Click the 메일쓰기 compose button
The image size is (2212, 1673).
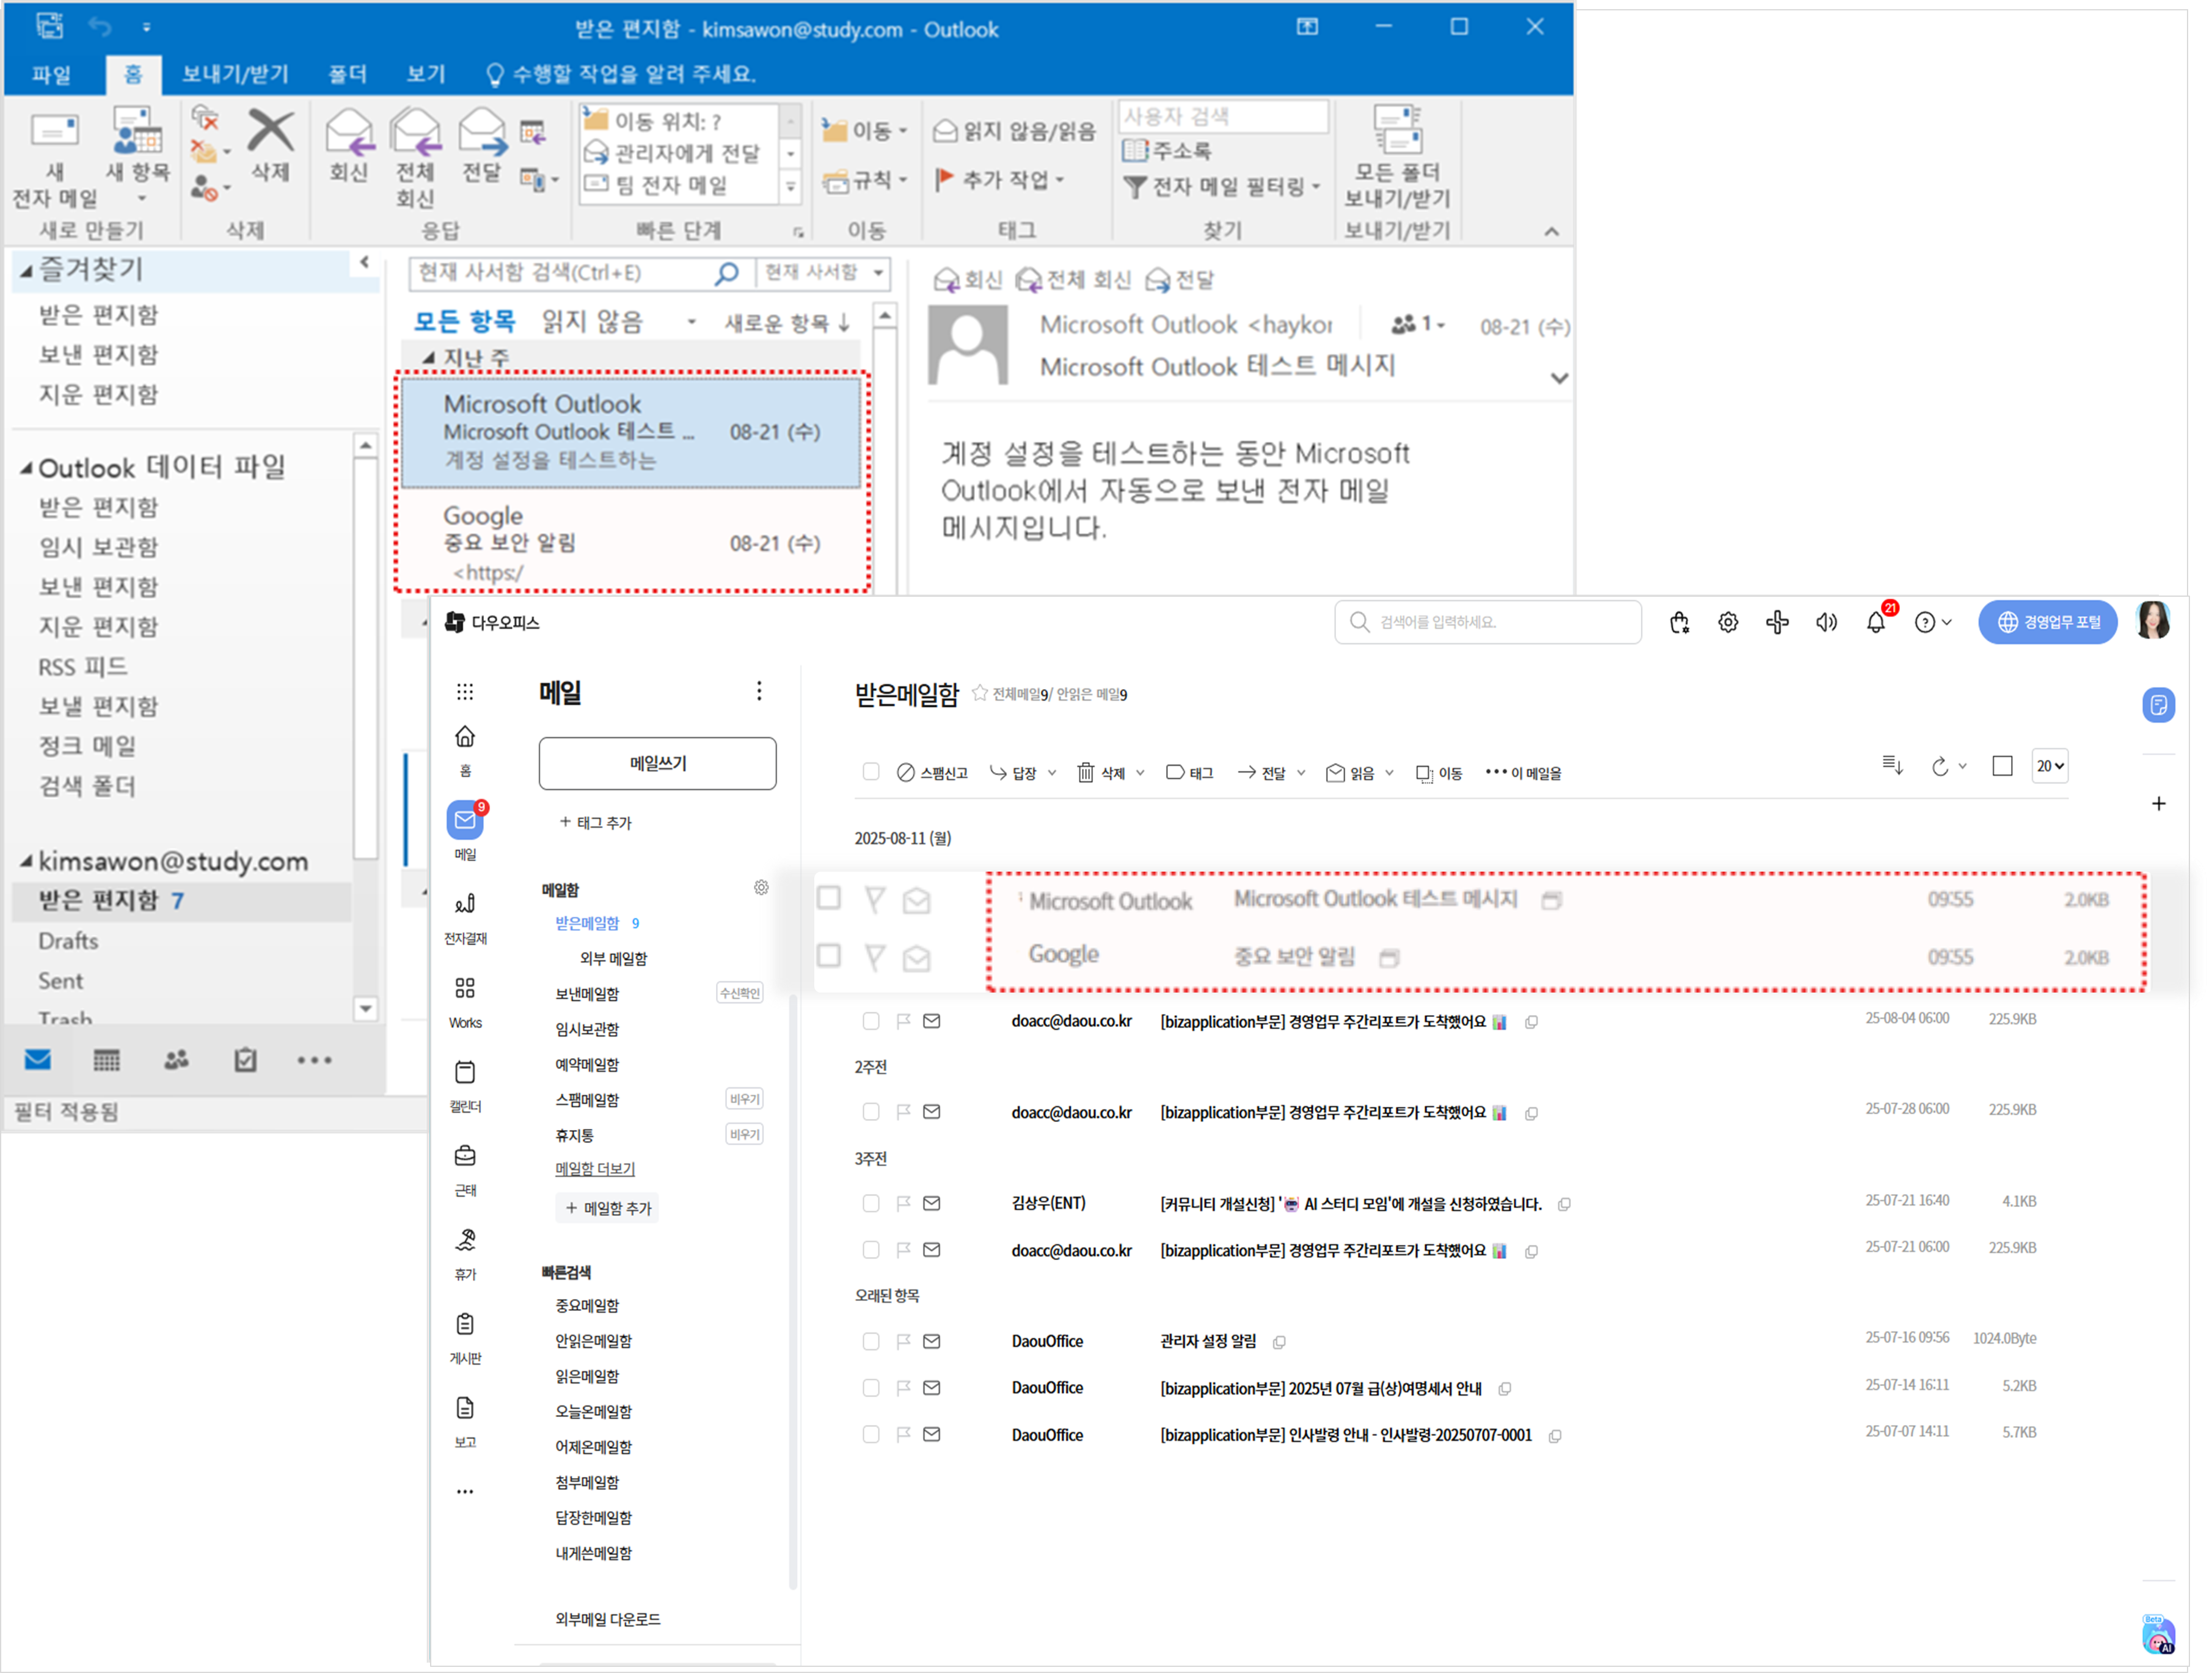point(657,763)
